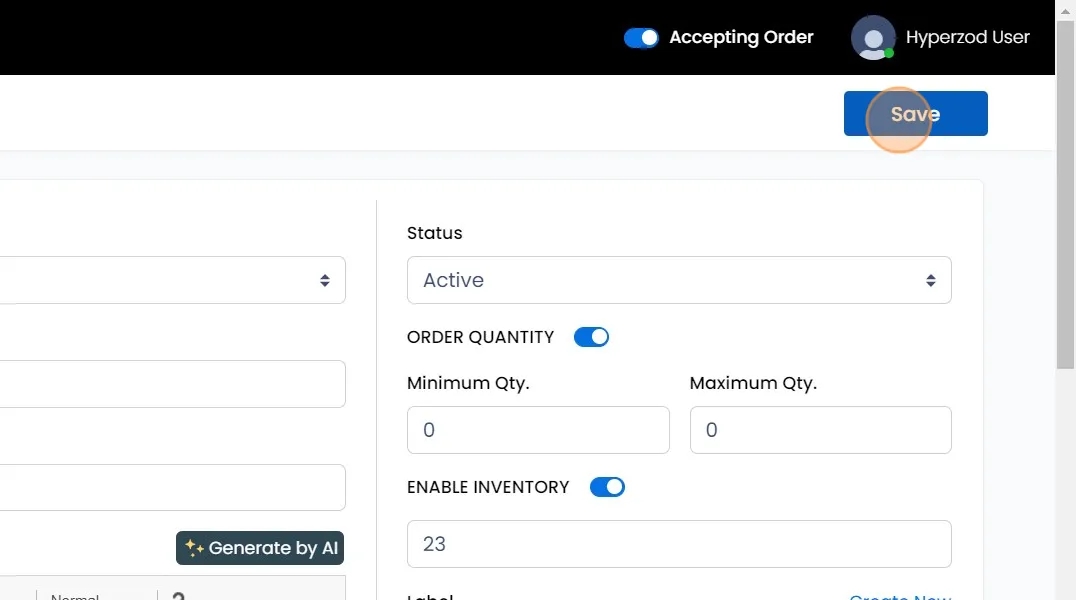Viewport: 1076px width, 600px height.
Task: Select the inventory quantity field showing 23
Action: point(679,544)
